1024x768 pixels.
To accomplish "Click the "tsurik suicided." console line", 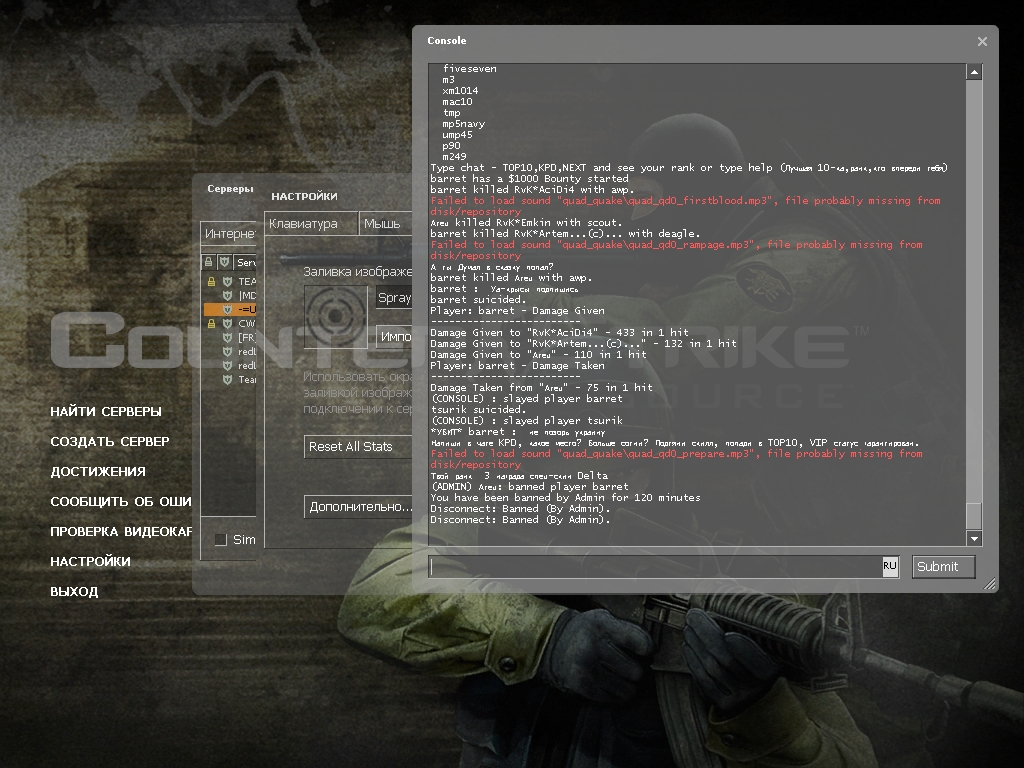I will (477, 409).
